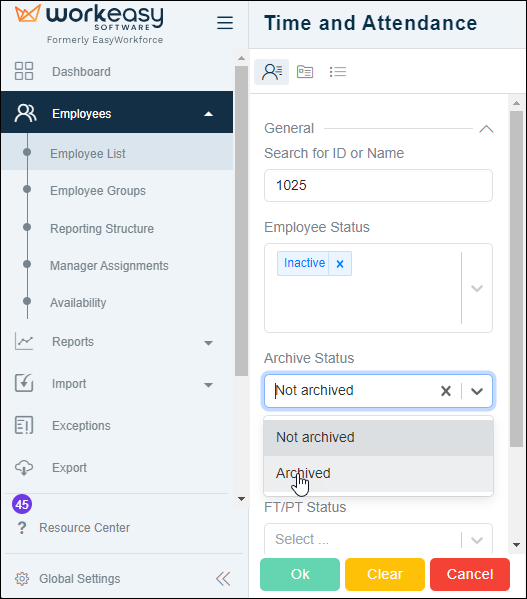Open the Employee Status dropdown arrow
Screen dimensions: 527x599
pos(477,288)
